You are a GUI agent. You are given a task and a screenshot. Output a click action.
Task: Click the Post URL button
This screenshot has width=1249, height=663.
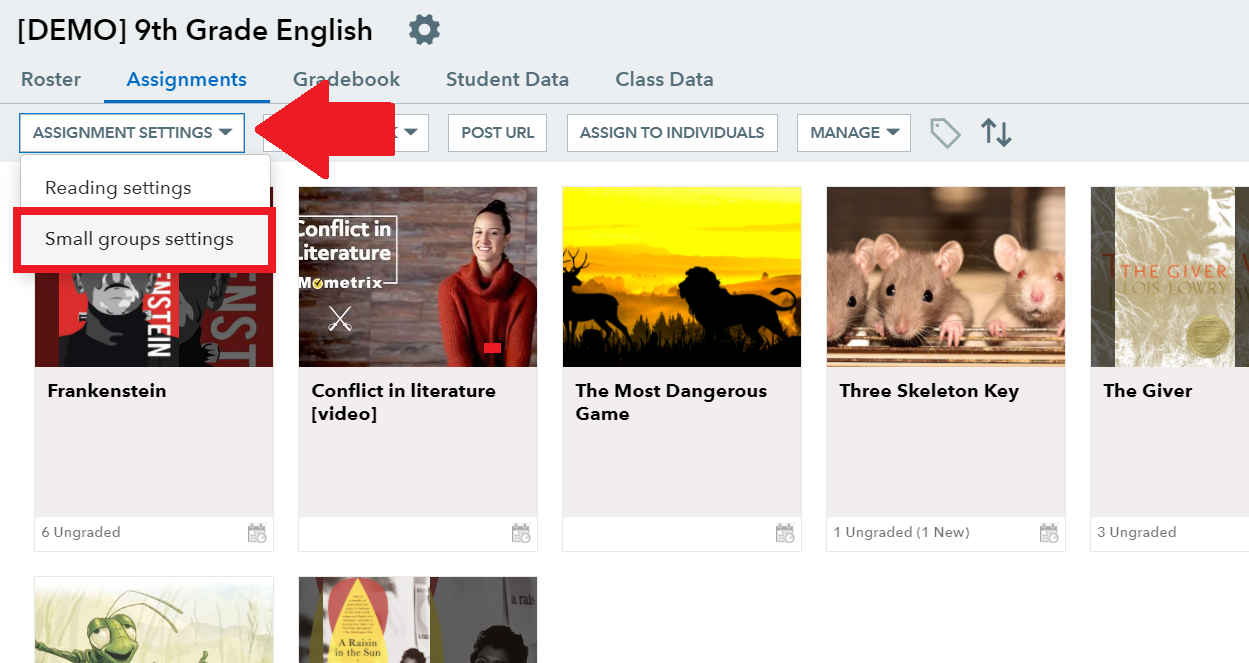point(498,132)
